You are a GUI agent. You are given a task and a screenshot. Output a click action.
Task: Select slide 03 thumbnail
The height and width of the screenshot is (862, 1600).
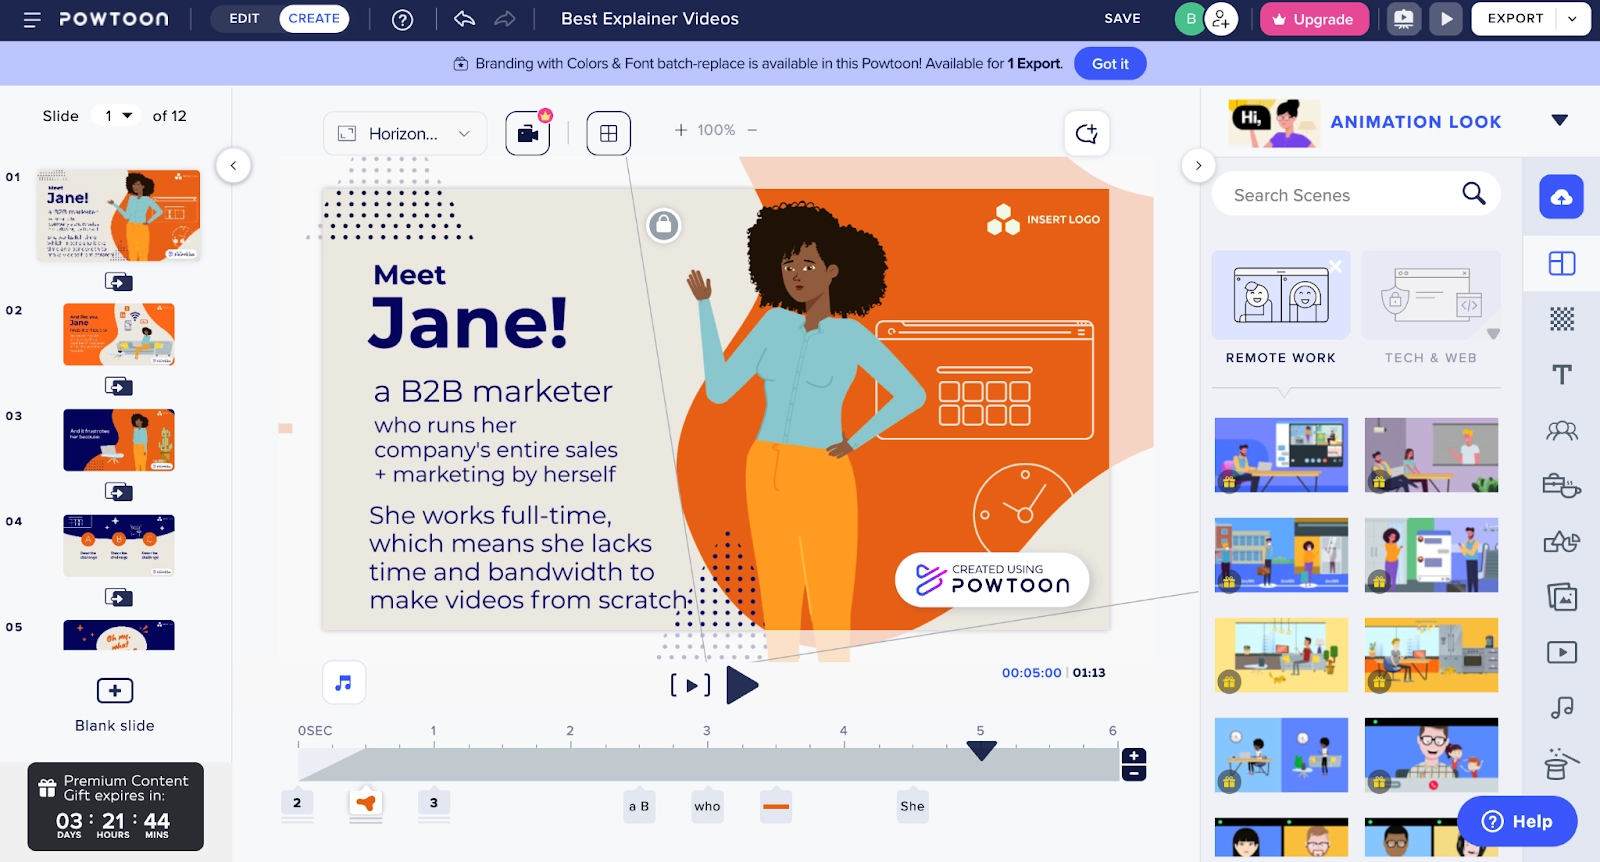click(119, 440)
